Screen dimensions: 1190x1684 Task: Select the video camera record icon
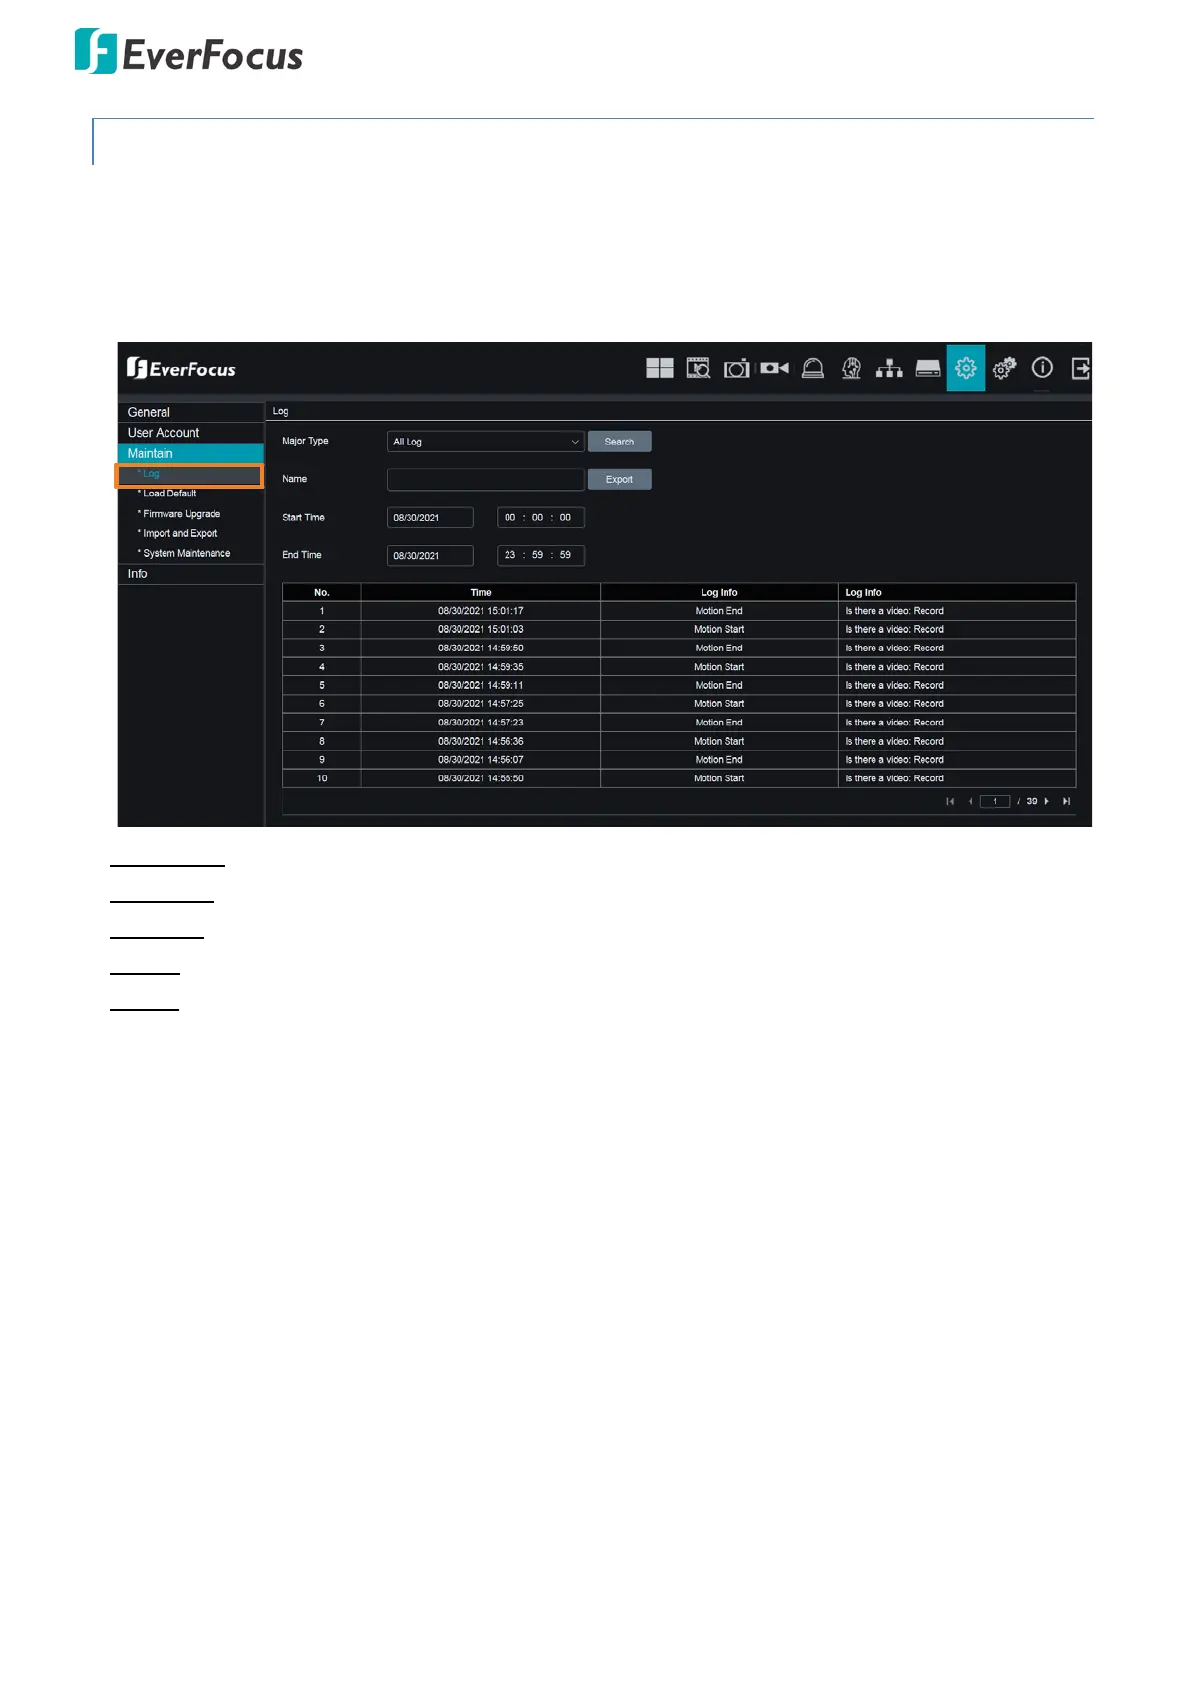pos(774,368)
